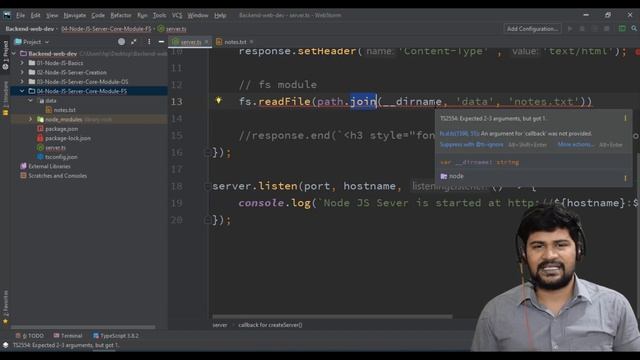Expand the node_modules folder
640x360 pixels.
tap(31, 119)
